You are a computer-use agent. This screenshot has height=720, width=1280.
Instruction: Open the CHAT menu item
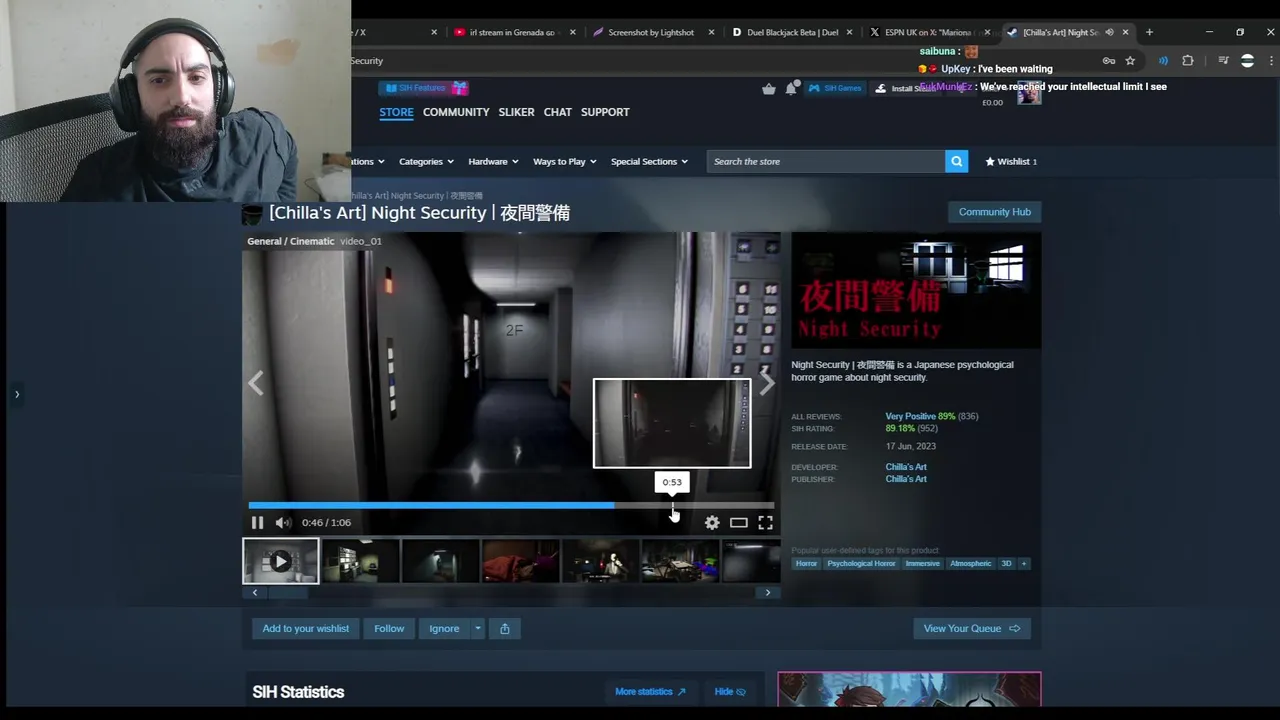[x=557, y=112]
